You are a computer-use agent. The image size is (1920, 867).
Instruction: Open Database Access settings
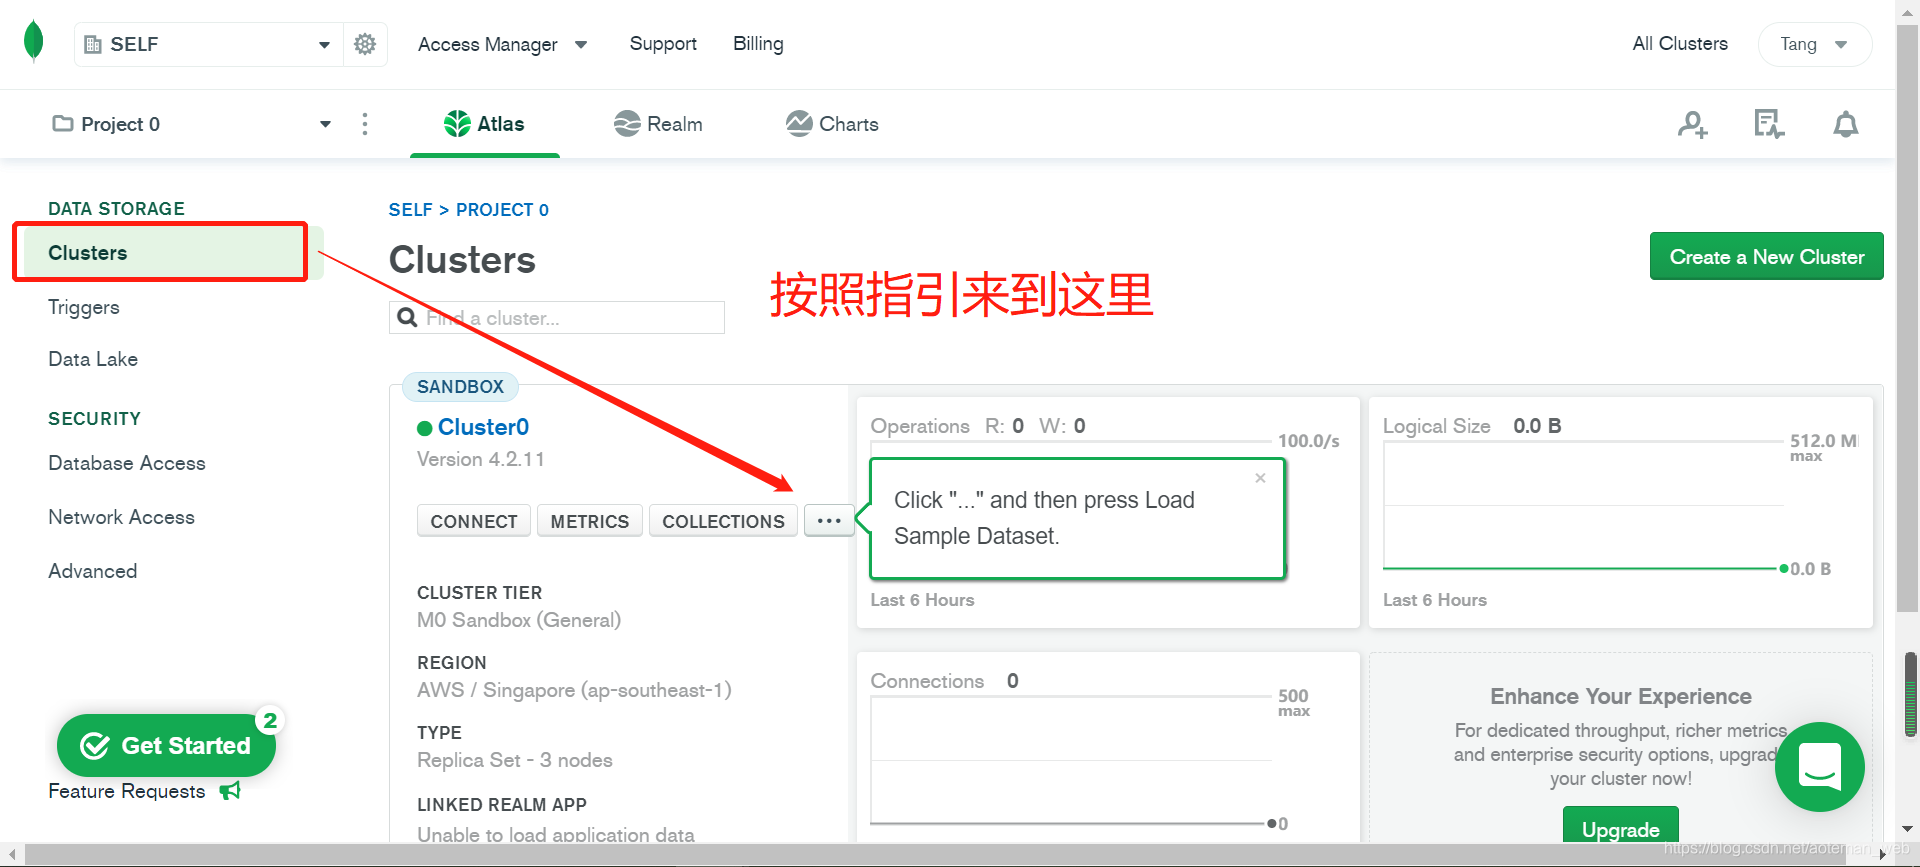(x=127, y=463)
